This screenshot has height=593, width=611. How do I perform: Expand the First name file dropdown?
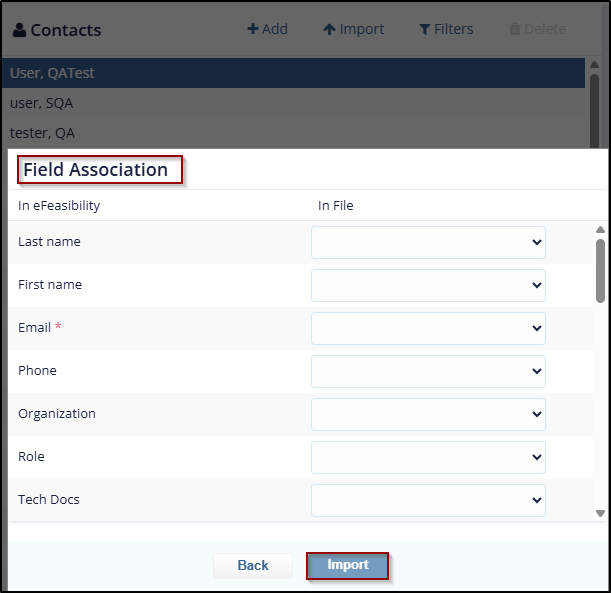(x=428, y=285)
